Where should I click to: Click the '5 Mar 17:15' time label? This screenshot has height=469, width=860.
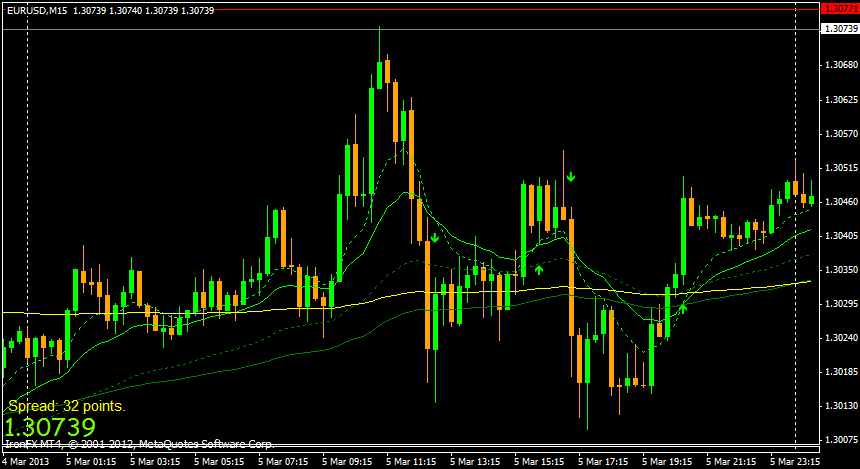click(x=602, y=462)
